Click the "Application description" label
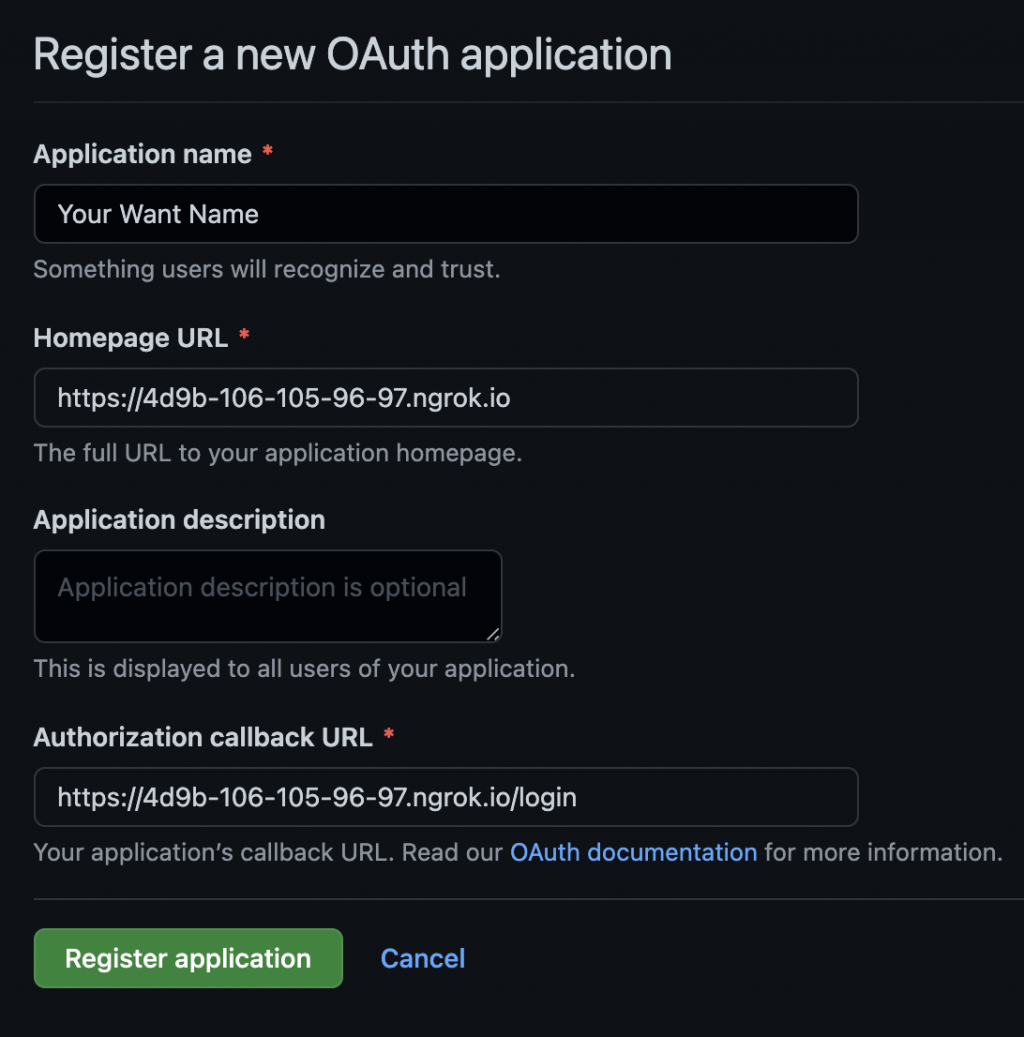Image resolution: width=1024 pixels, height=1037 pixels. pyautogui.click(x=179, y=520)
